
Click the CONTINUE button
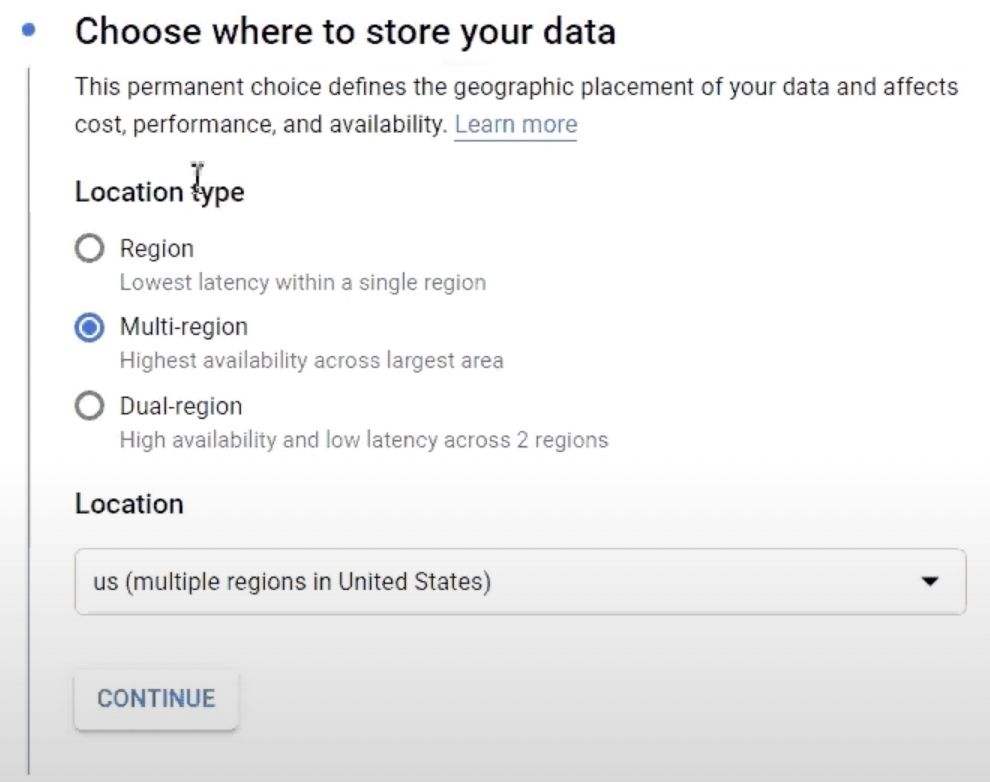tap(156, 699)
